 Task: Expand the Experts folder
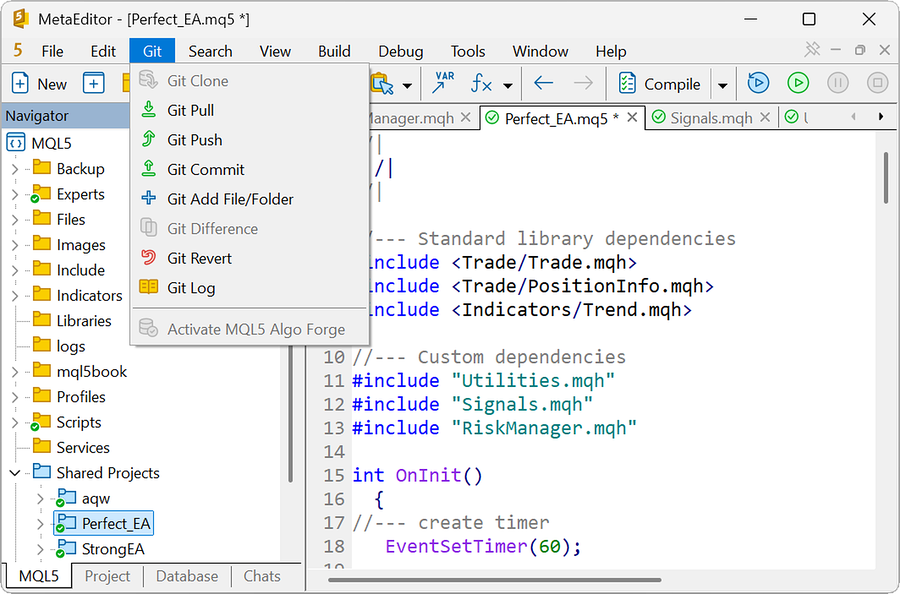click(15, 195)
